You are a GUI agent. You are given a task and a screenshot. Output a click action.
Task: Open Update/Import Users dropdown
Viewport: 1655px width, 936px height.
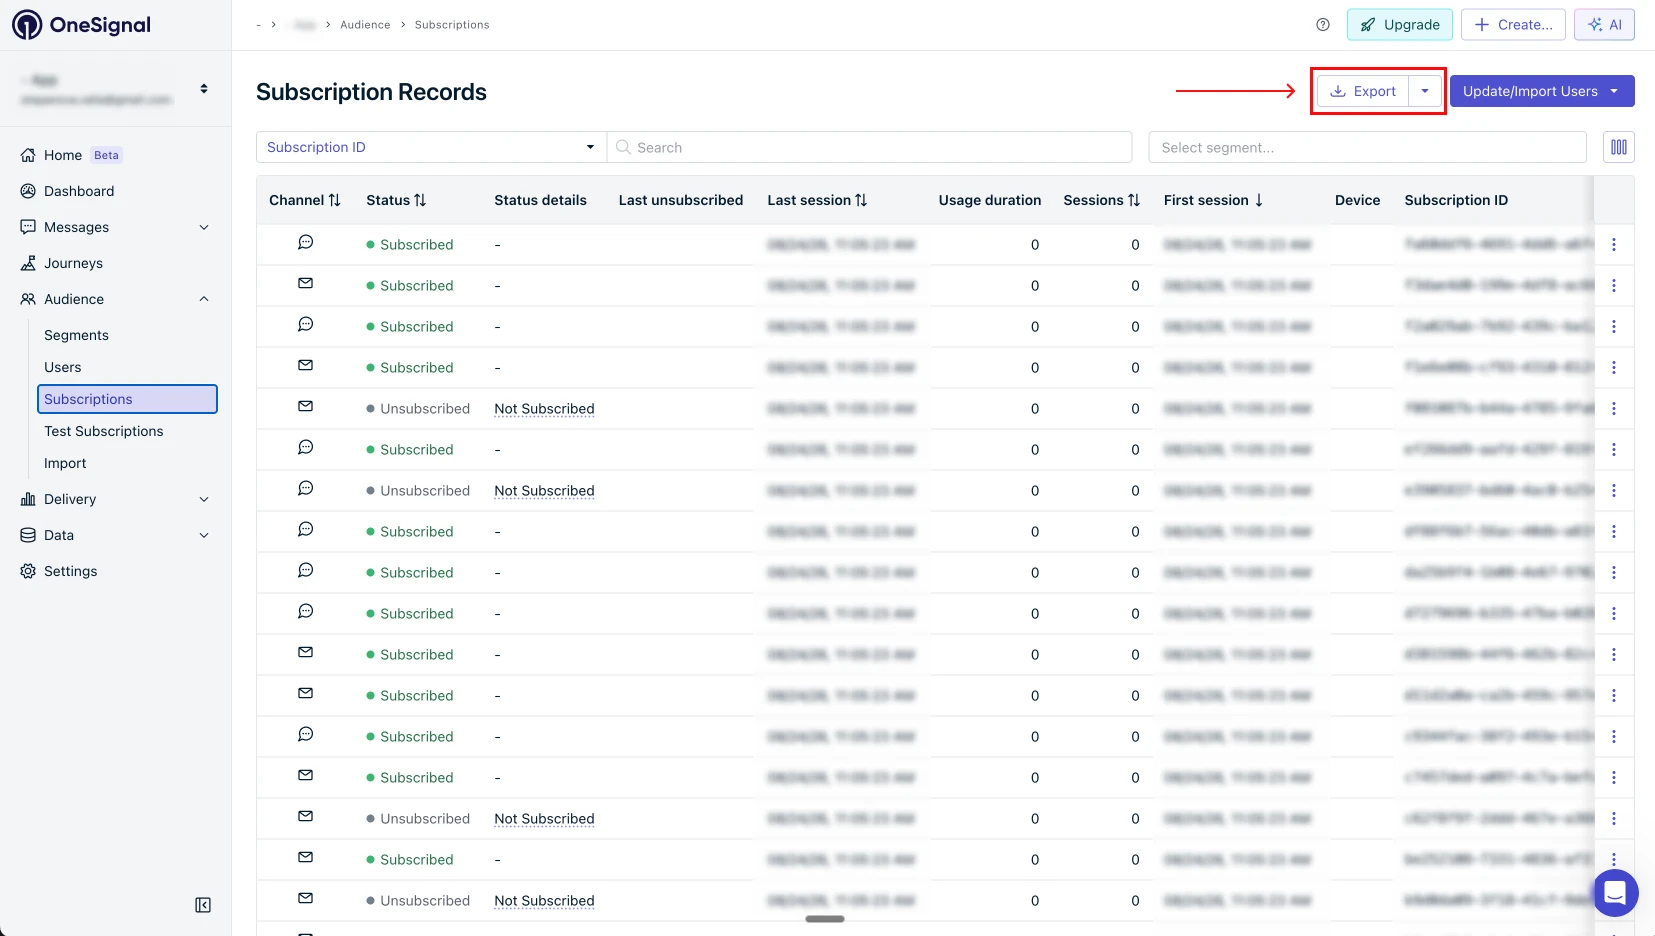1541,91
